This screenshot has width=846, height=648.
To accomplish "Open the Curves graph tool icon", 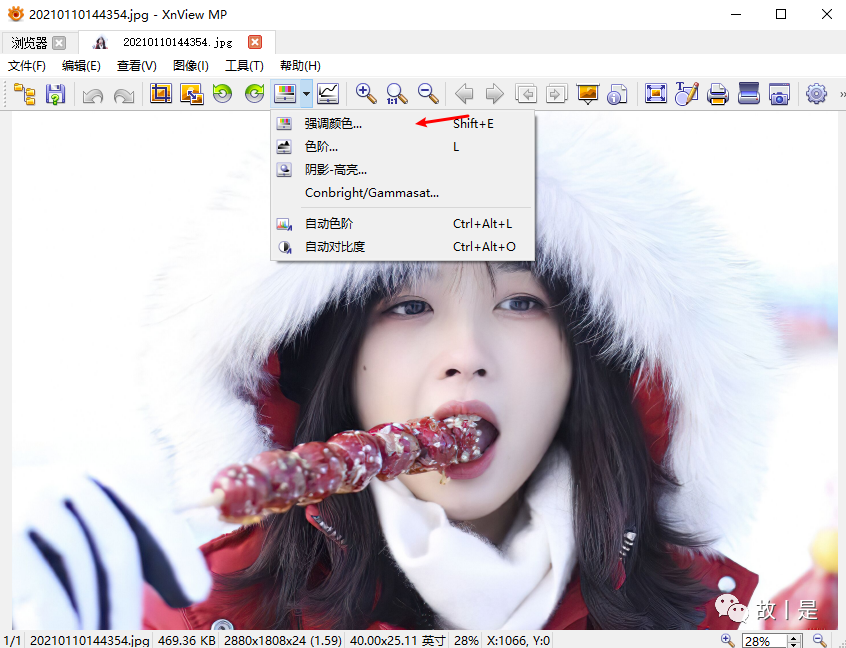I will [328, 94].
